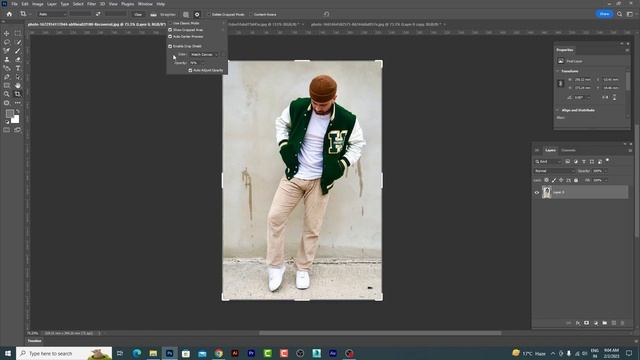The width and height of the screenshot is (640, 360).
Task: Click the crop settings gear icon
Action: coord(197,14)
